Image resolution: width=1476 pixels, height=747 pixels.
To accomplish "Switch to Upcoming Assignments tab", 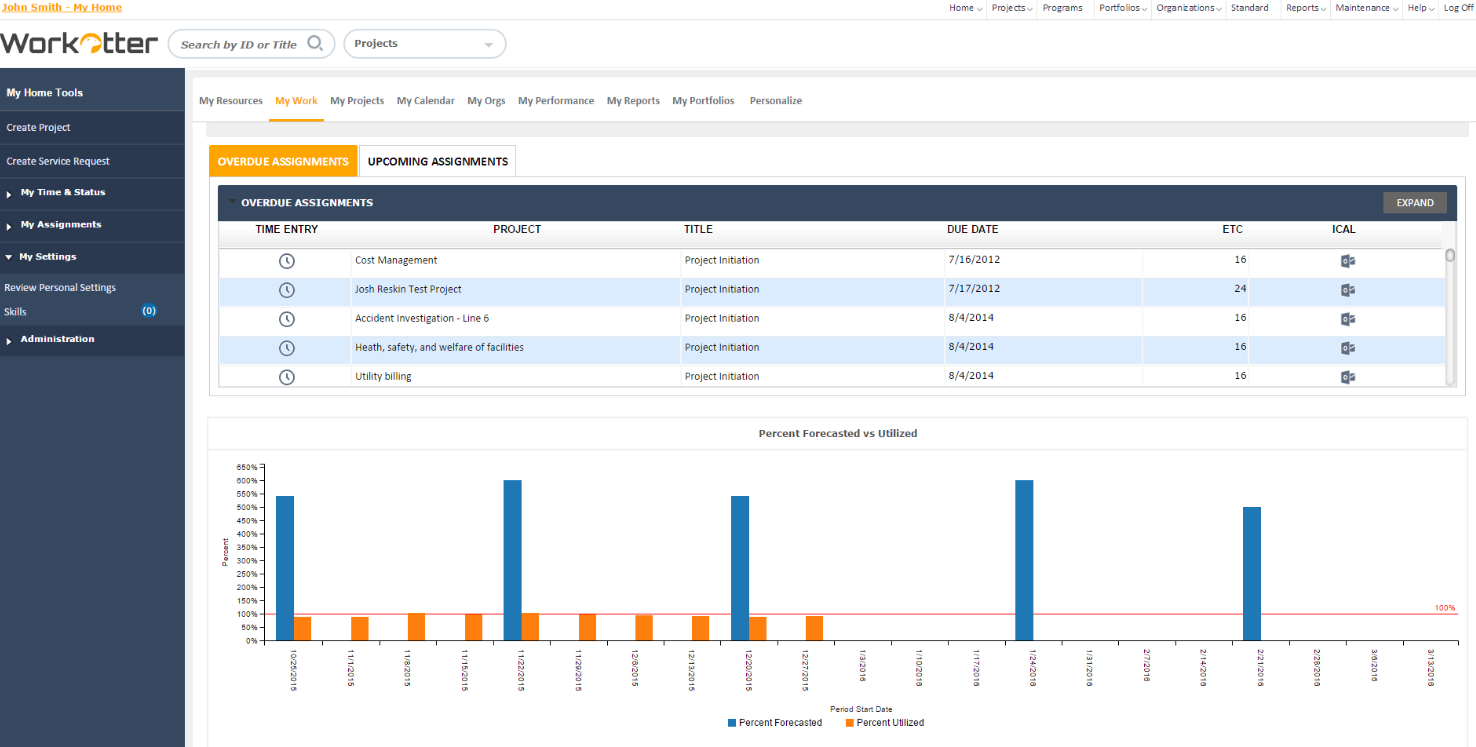I will click(x=437, y=161).
